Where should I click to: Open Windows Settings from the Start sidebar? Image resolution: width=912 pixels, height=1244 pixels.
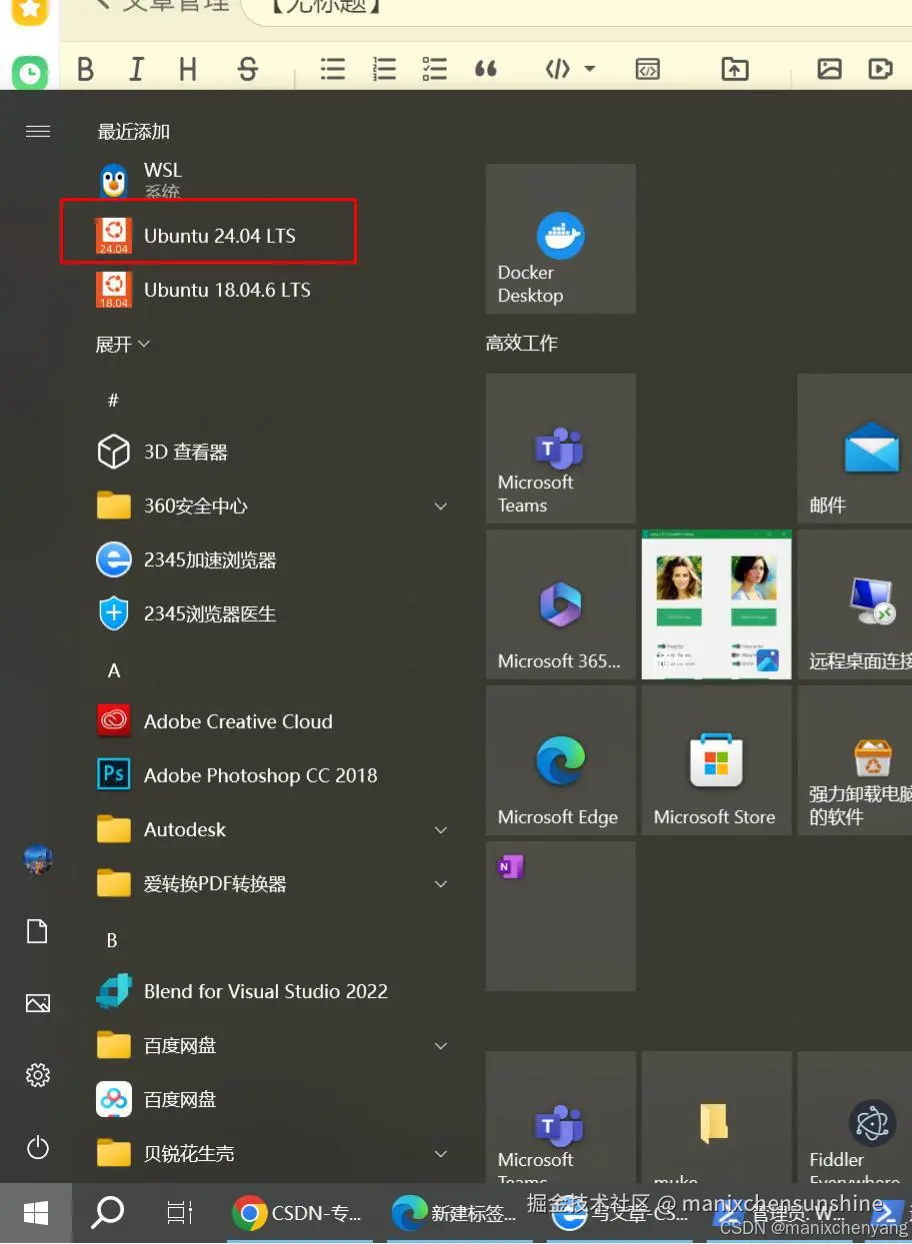(37, 1075)
